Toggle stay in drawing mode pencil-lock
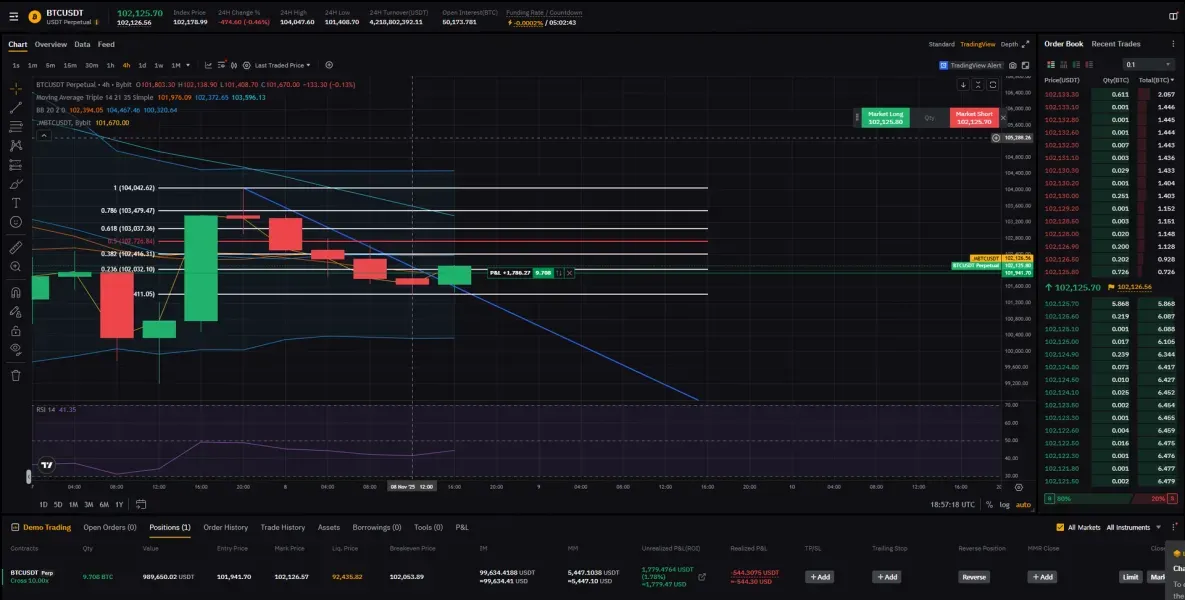 [x=16, y=311]
